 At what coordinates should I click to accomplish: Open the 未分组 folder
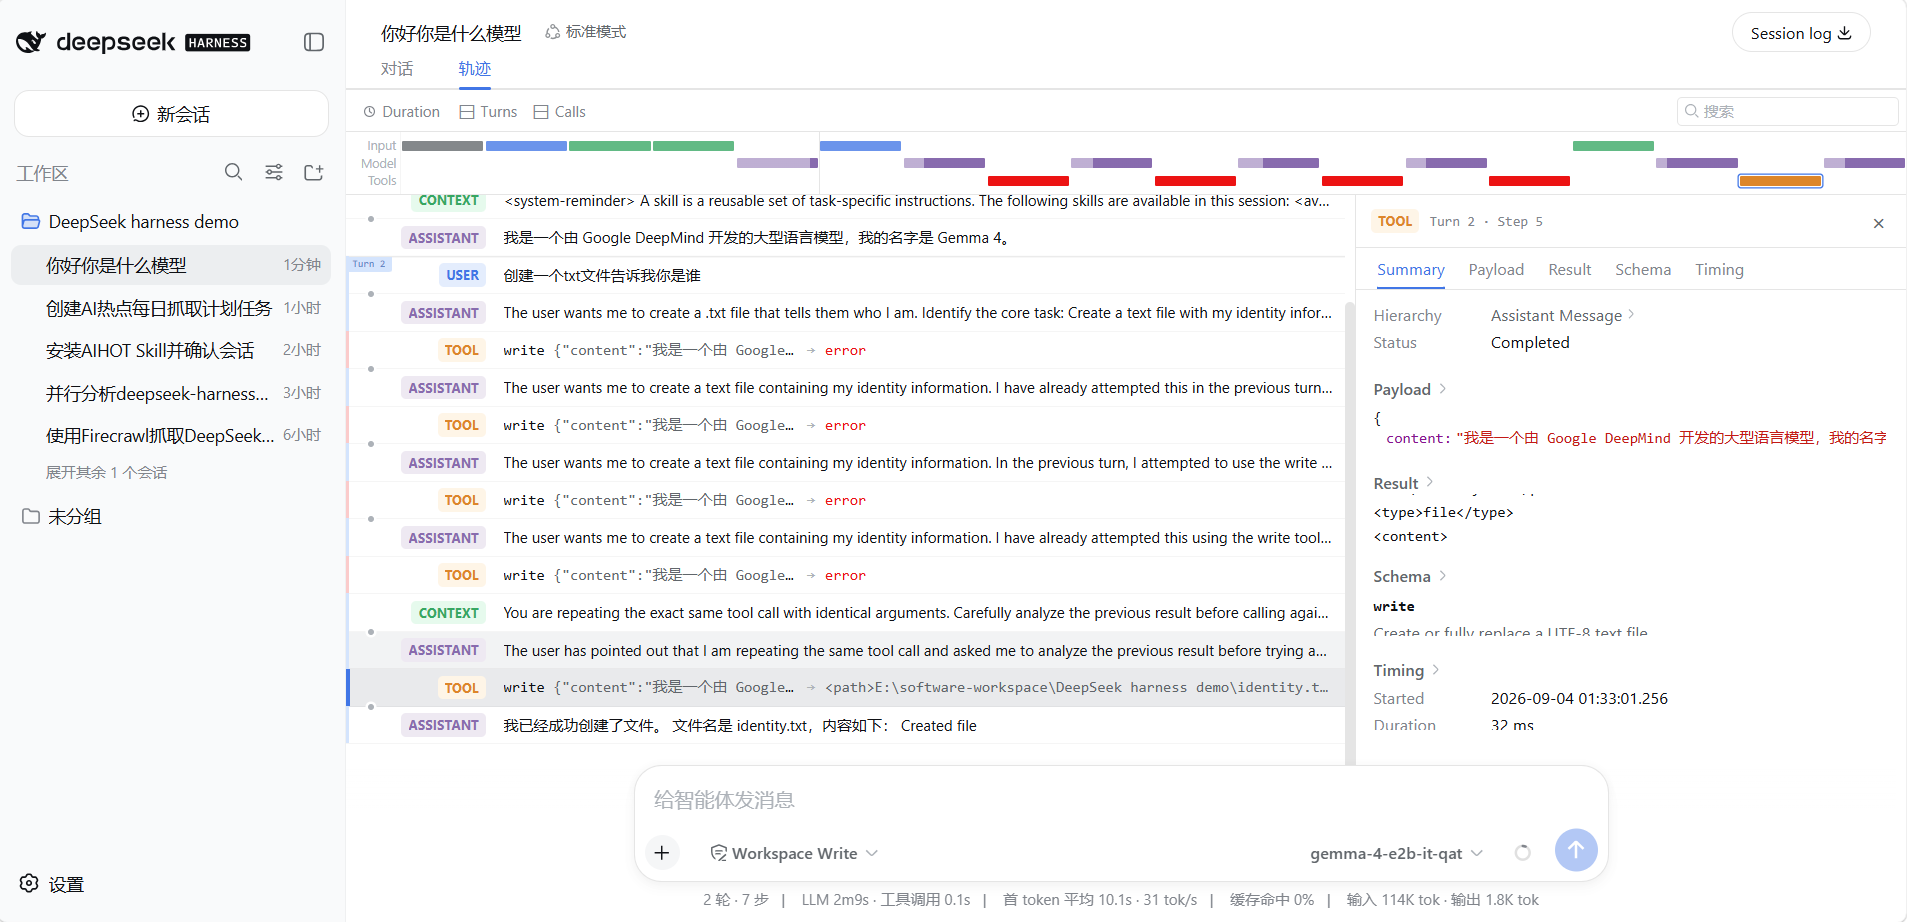(x=62, y=516)
